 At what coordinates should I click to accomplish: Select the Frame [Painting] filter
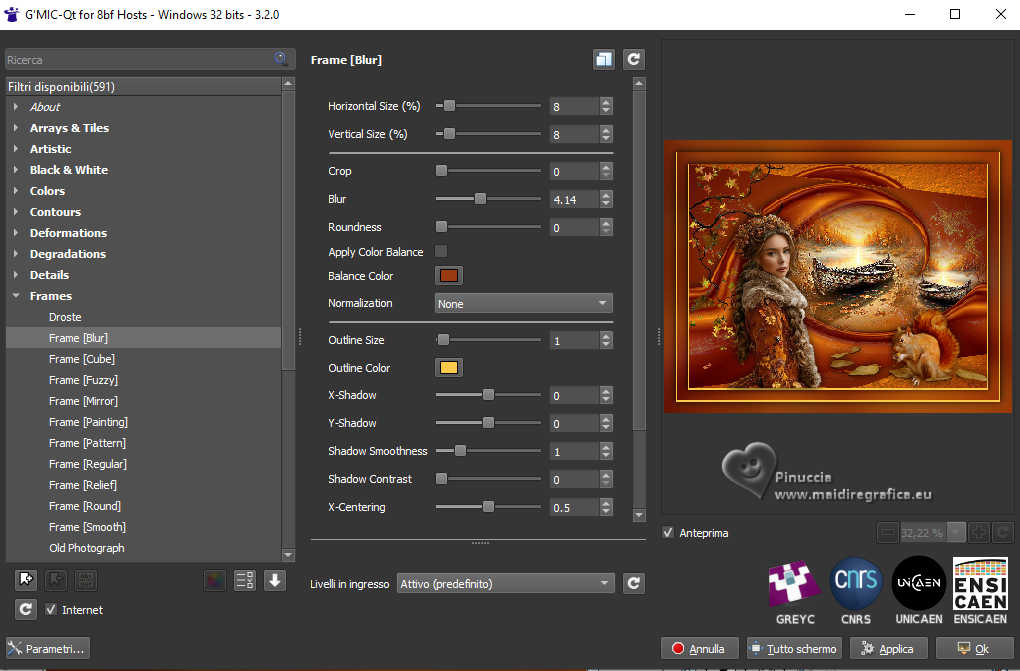(88, 422)
